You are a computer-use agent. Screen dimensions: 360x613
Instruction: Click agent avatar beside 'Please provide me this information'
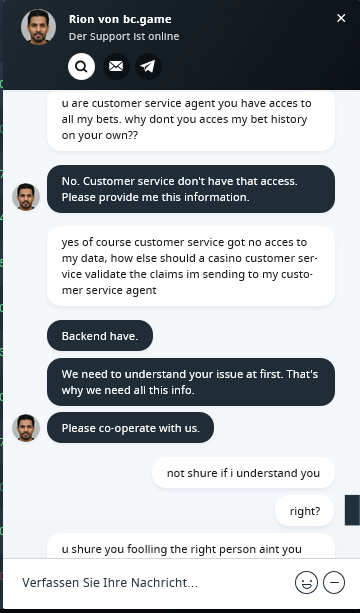pos(26,197)
